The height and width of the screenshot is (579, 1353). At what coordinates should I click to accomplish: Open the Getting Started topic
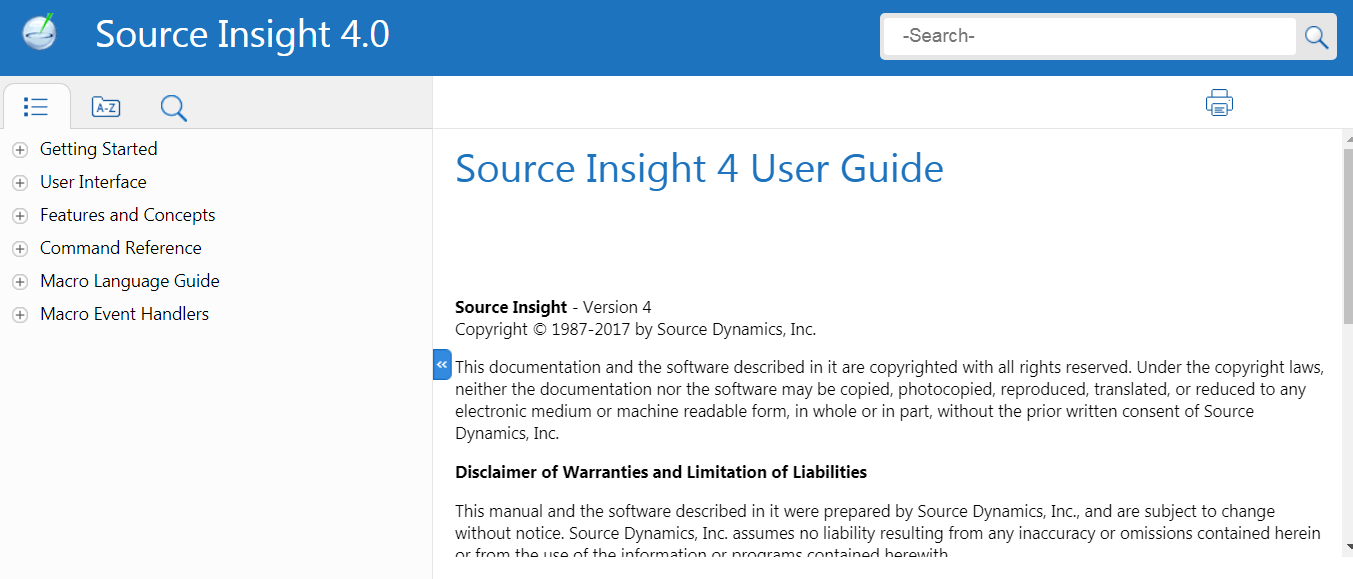coord(98,149)
